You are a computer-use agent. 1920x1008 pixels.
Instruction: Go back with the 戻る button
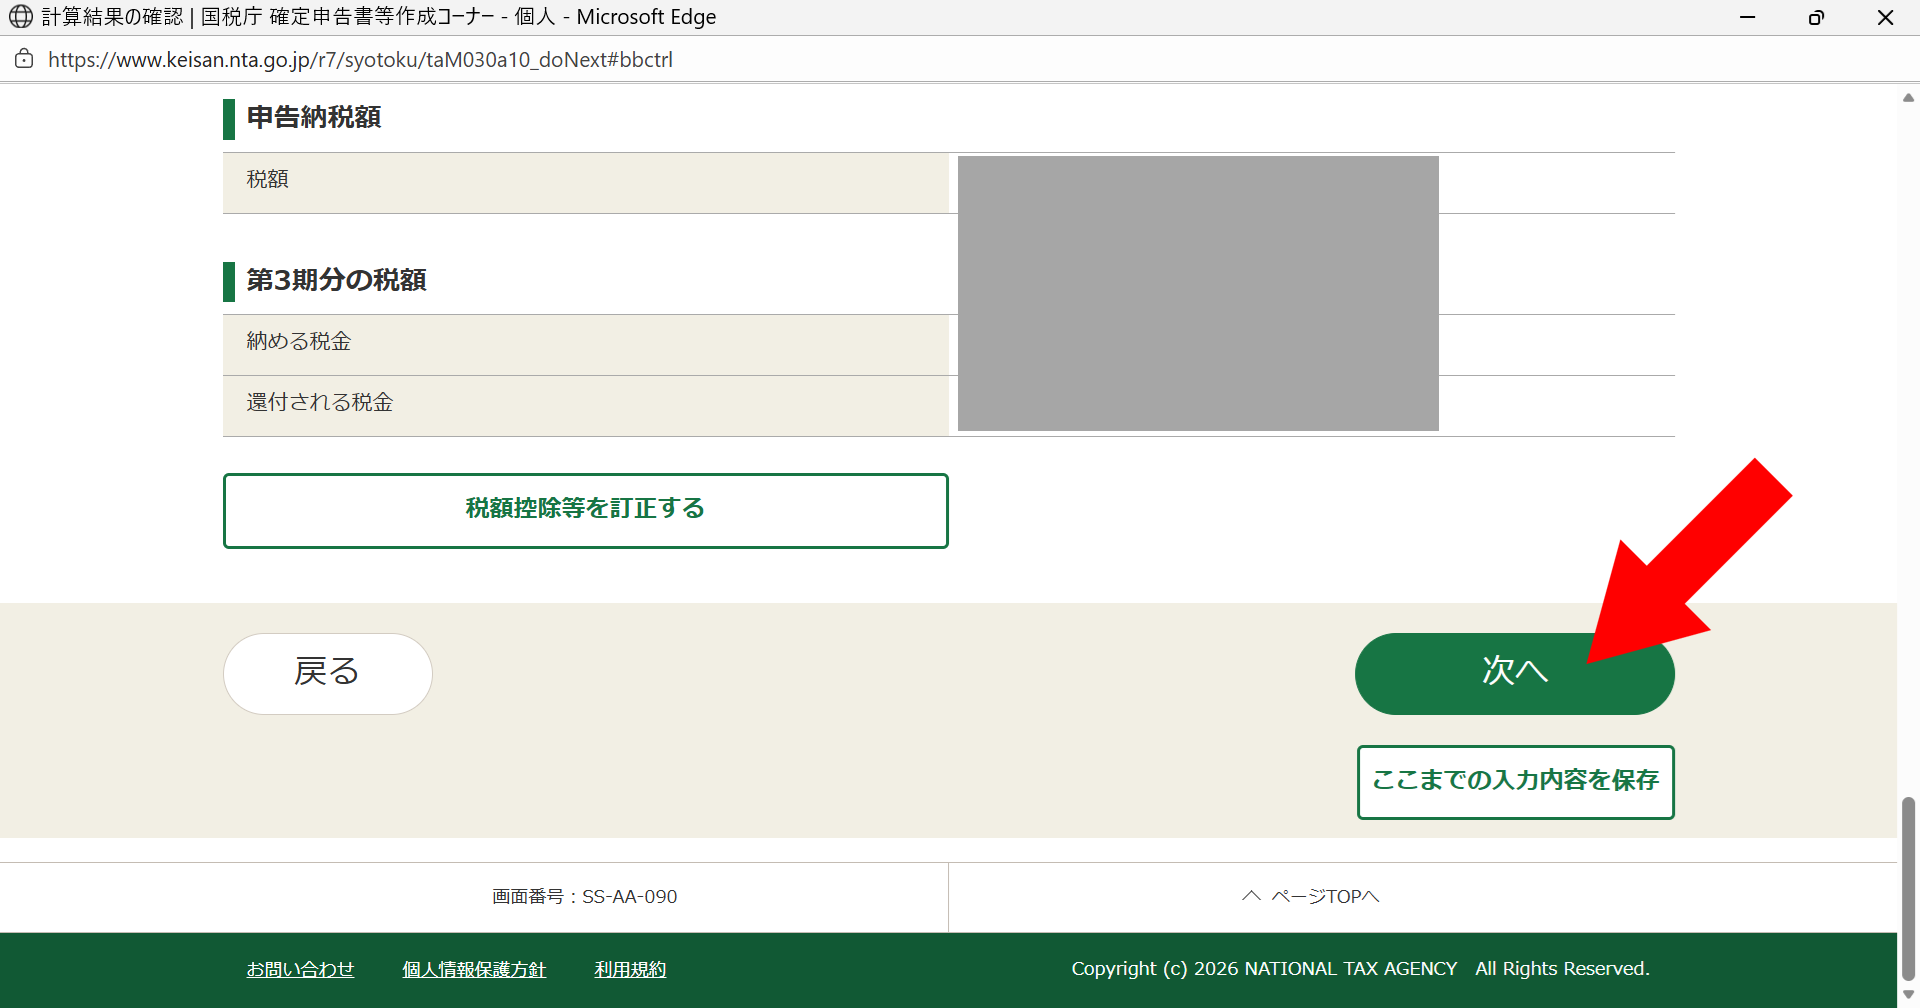tap(327, 673)
